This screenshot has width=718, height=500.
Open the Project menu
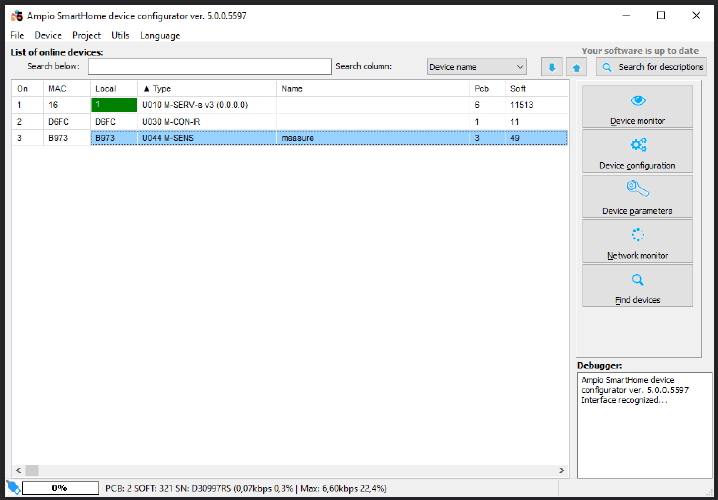pyautogui.click(x=87, y=35)
